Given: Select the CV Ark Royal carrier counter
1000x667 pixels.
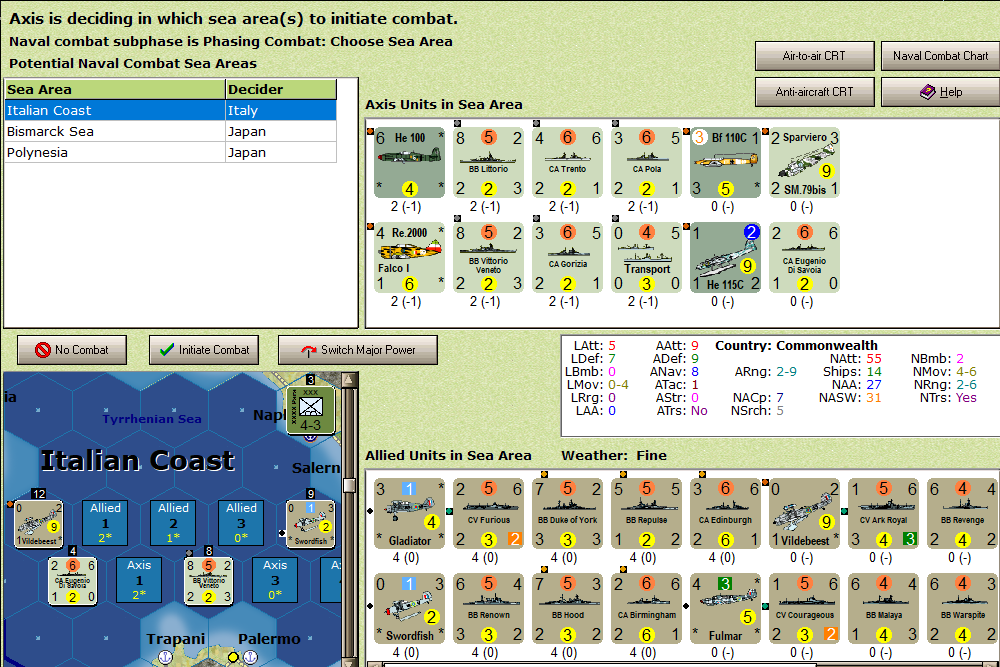Looking at the screenshot, I should point(884,514).
